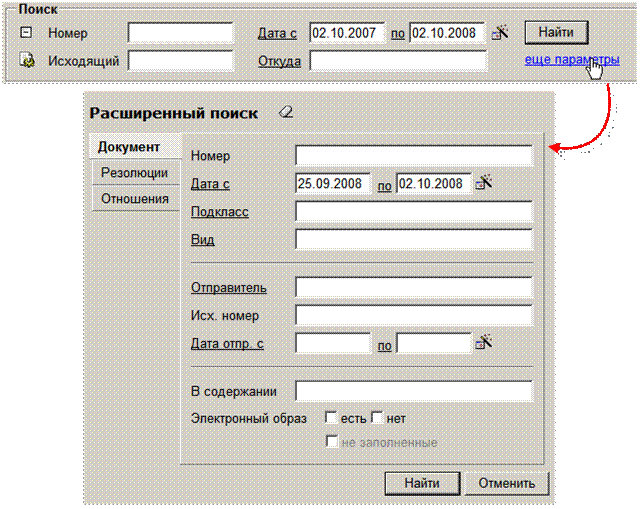The width and height of the screenshot is (641, 509).
Task: Check the есть checkbox for Электронный образ
Action: [331, 418]
